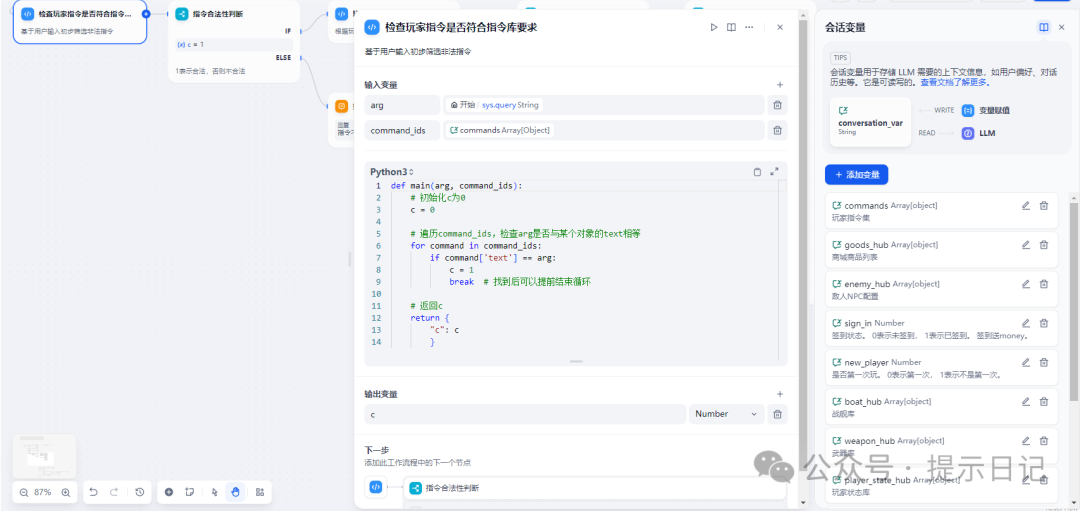1080x511 pixels.
Task: Open the Number output type dropdown
Action: pos(726,414)
